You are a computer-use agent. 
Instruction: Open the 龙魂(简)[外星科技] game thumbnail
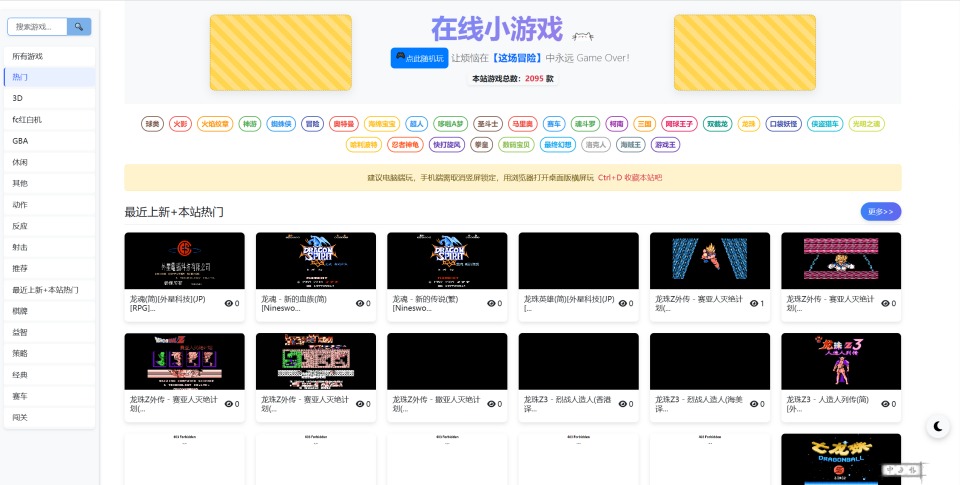point(184,261)
